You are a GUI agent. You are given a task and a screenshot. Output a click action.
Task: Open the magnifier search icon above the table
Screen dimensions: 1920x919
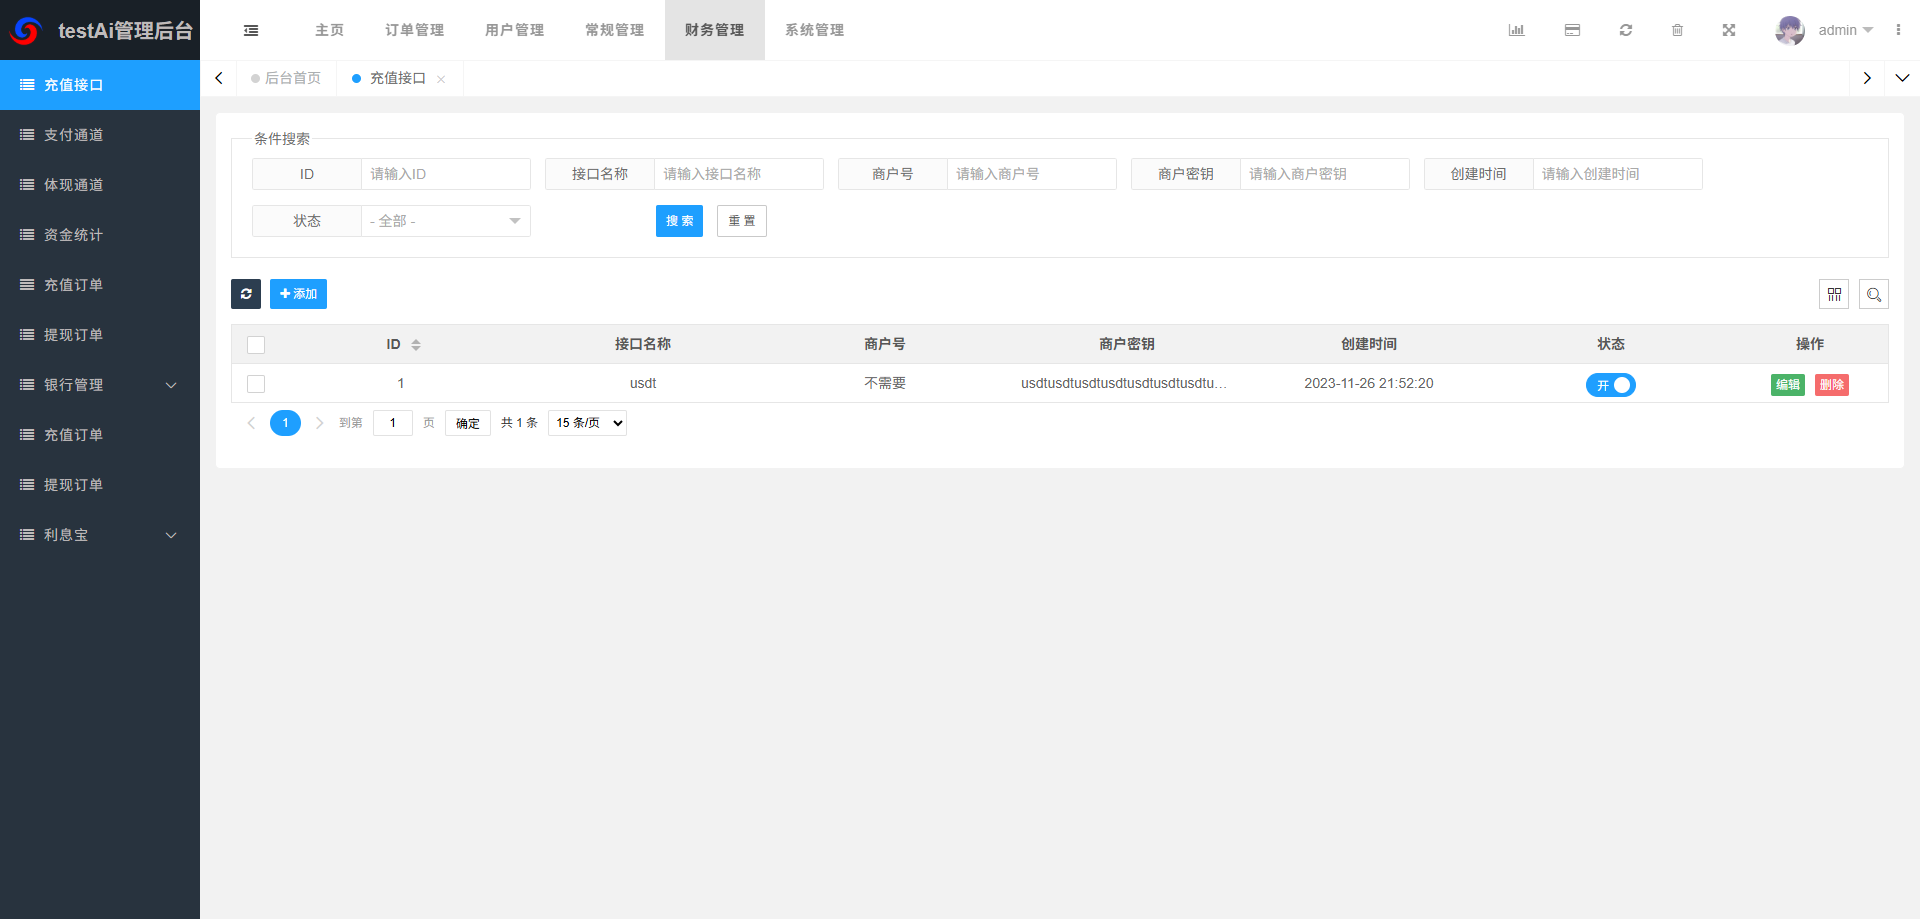(1874, 293)
